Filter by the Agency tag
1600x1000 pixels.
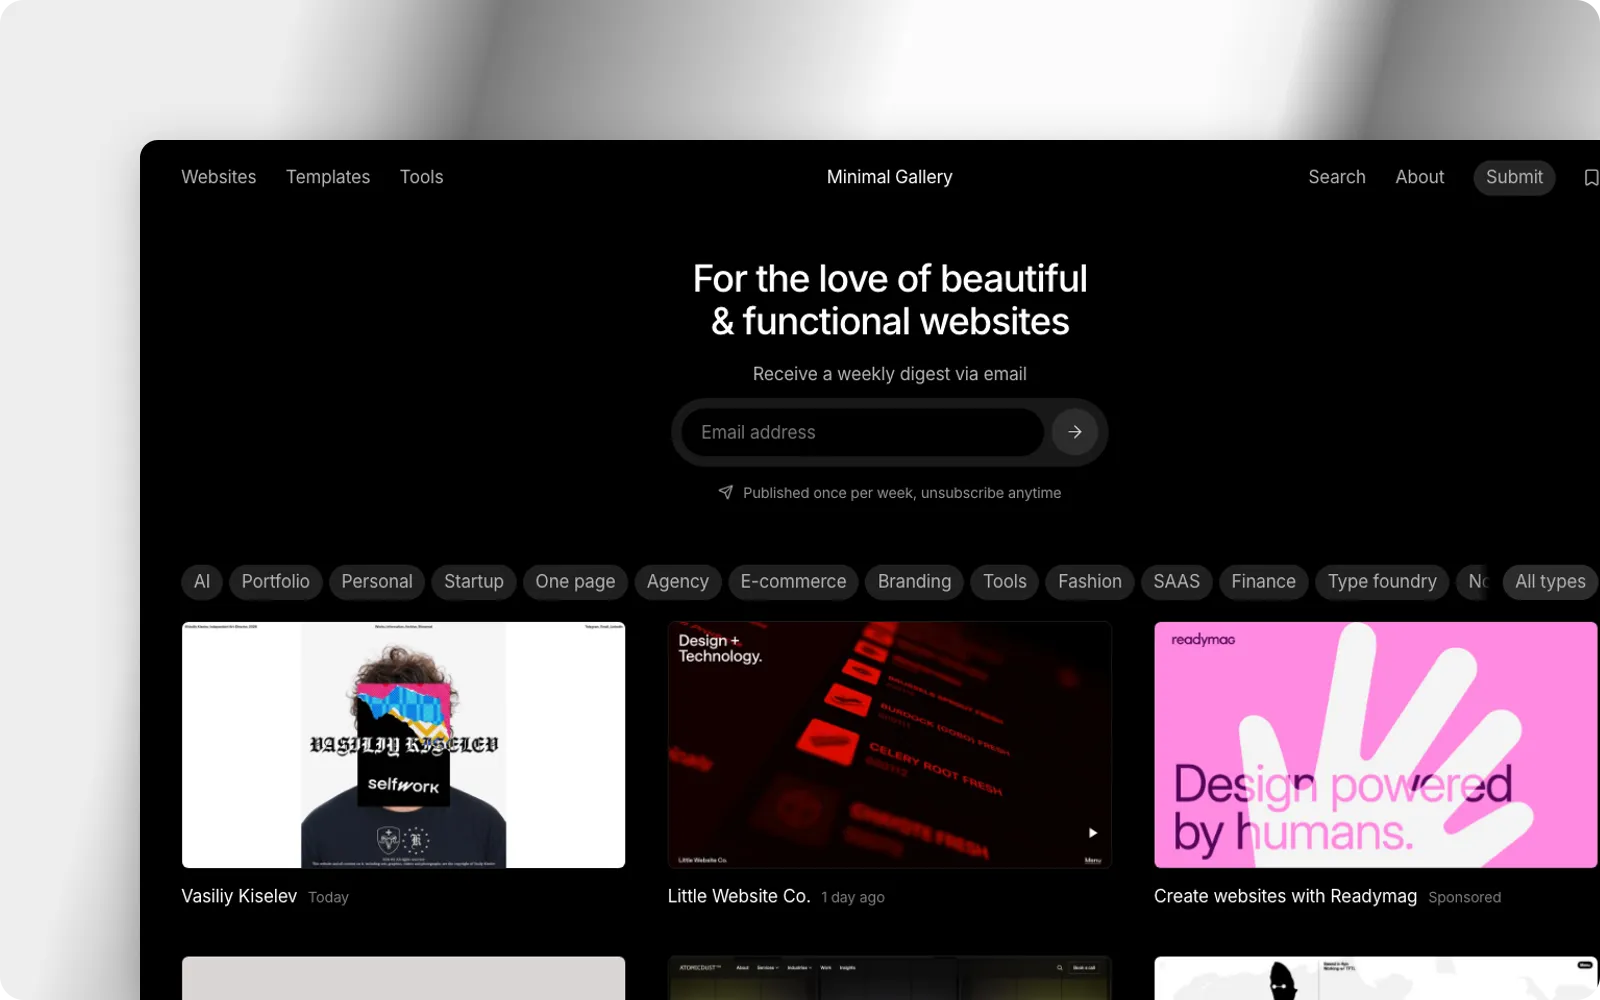click(x=678, y=582)
